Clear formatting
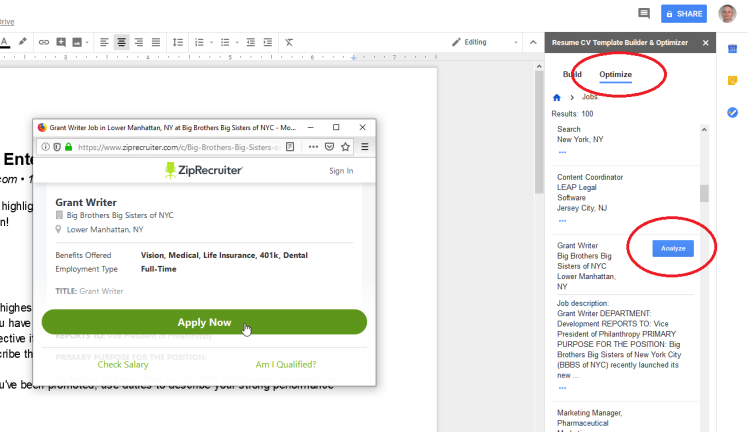The height and width of the screenshot is (432, 748). (289, 42)
